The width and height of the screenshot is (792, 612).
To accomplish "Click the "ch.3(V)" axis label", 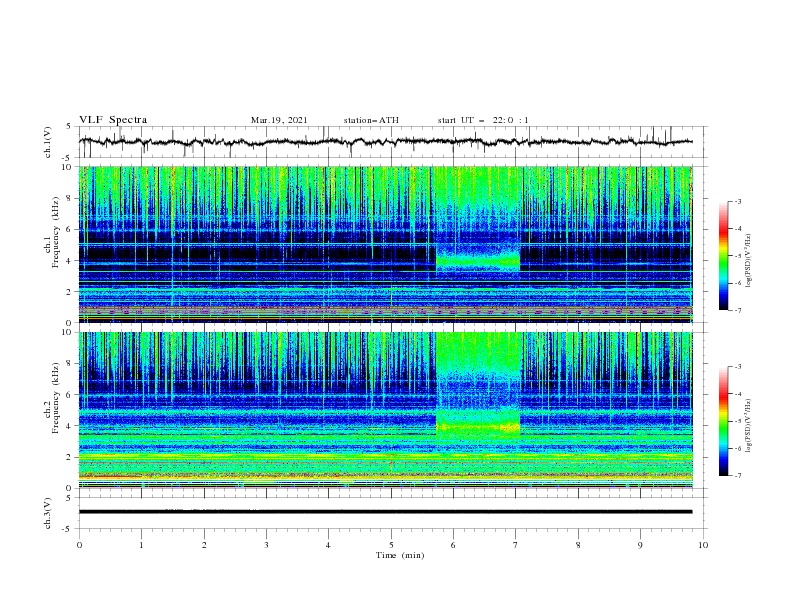I will pyautogui.click(x=48, y=513).
